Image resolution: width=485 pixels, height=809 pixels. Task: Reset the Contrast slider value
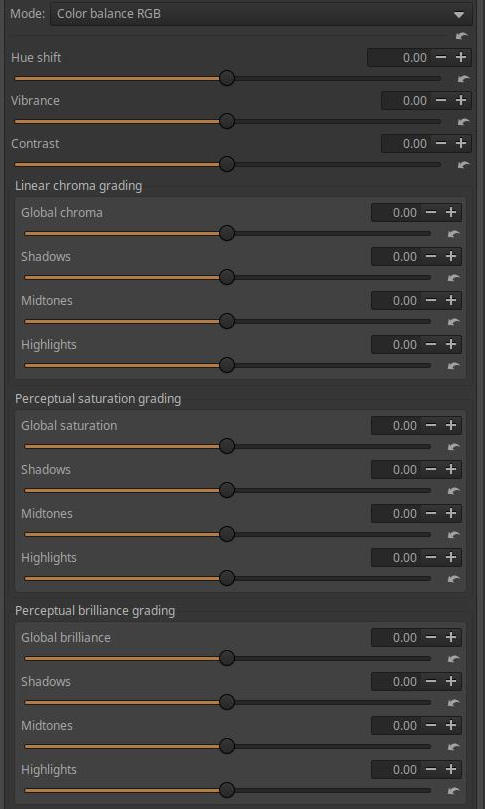[463, 165]
